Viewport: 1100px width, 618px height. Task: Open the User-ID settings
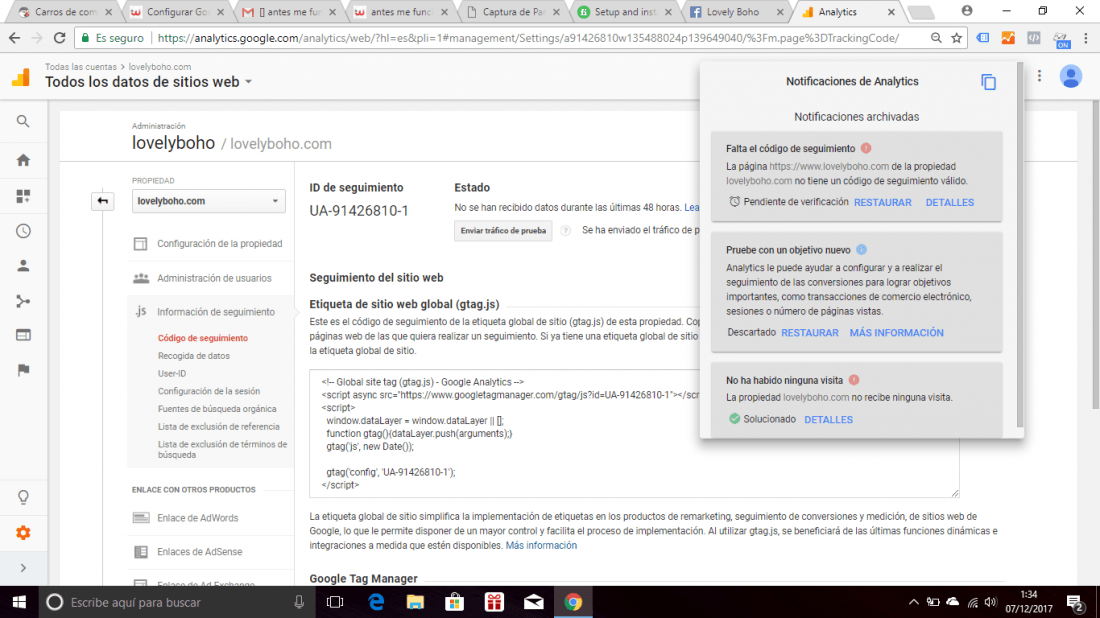point(172,374)
